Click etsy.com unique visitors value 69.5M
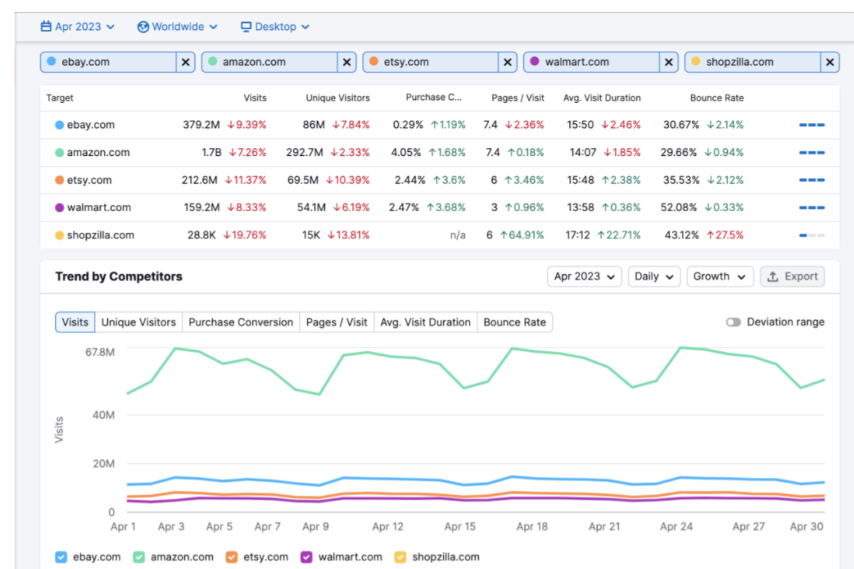The height and width of the screenshot is (569, 854). [303, 180]
